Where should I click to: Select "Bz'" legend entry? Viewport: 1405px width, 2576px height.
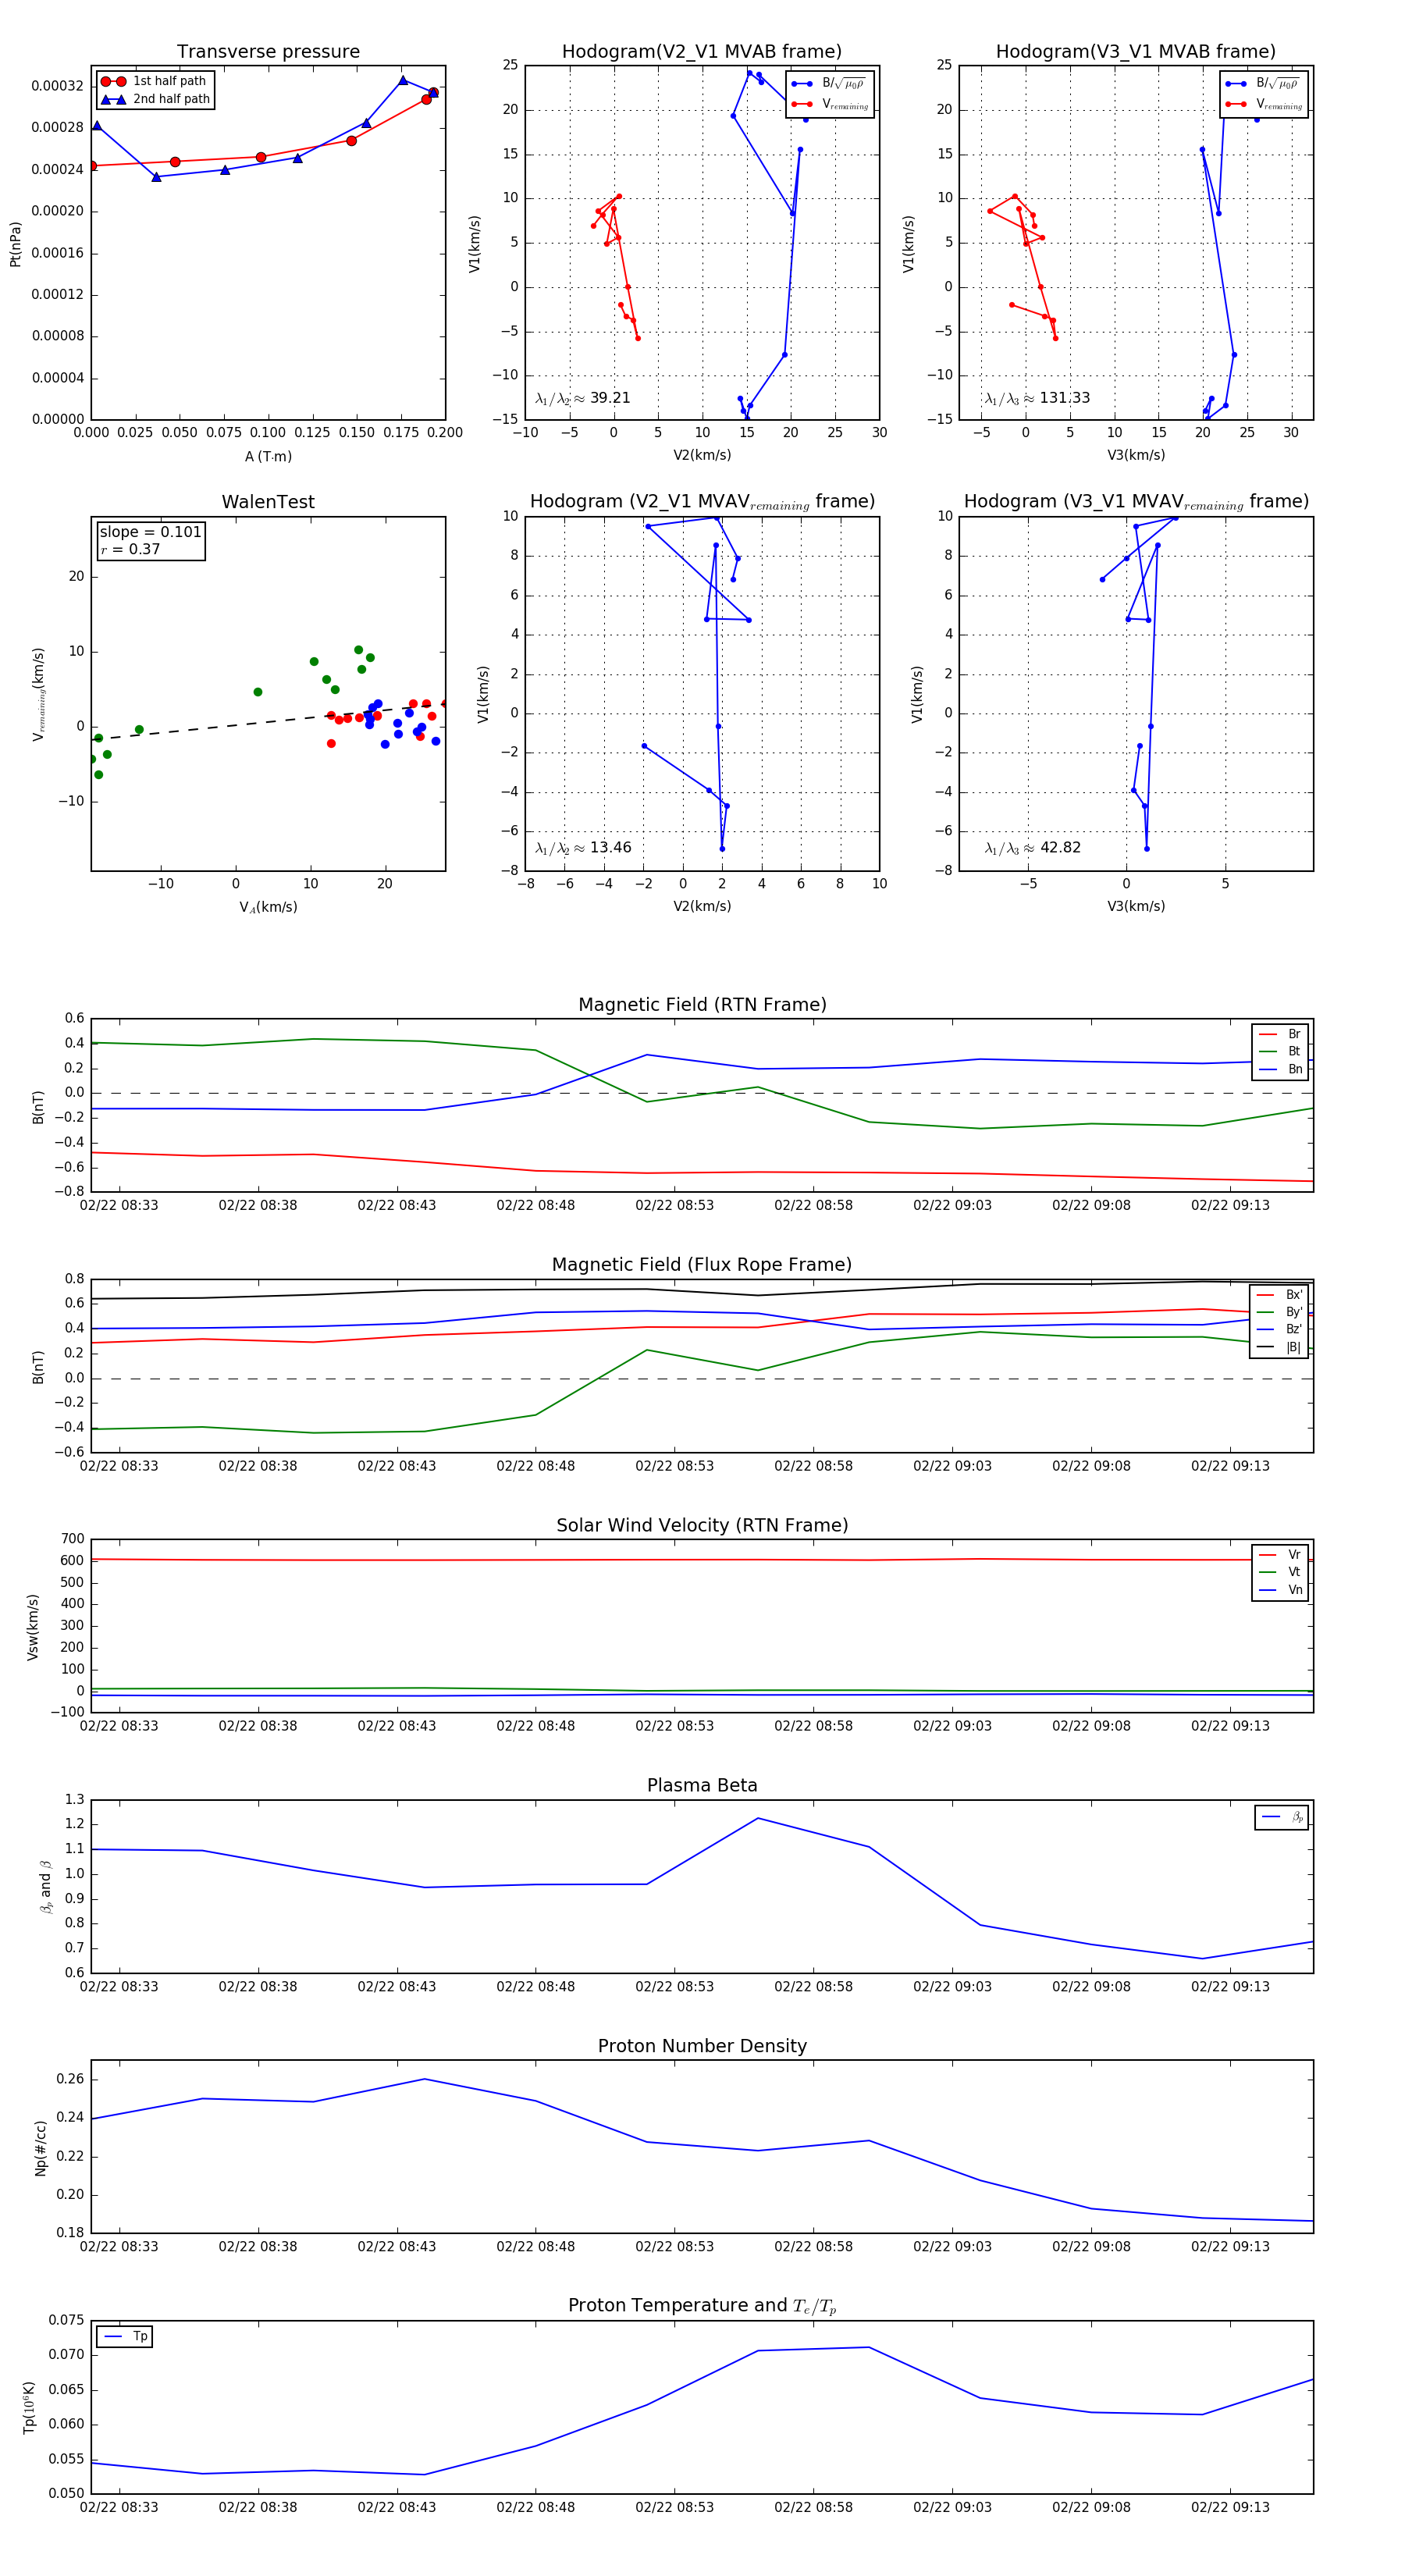pos(1279,1329)
